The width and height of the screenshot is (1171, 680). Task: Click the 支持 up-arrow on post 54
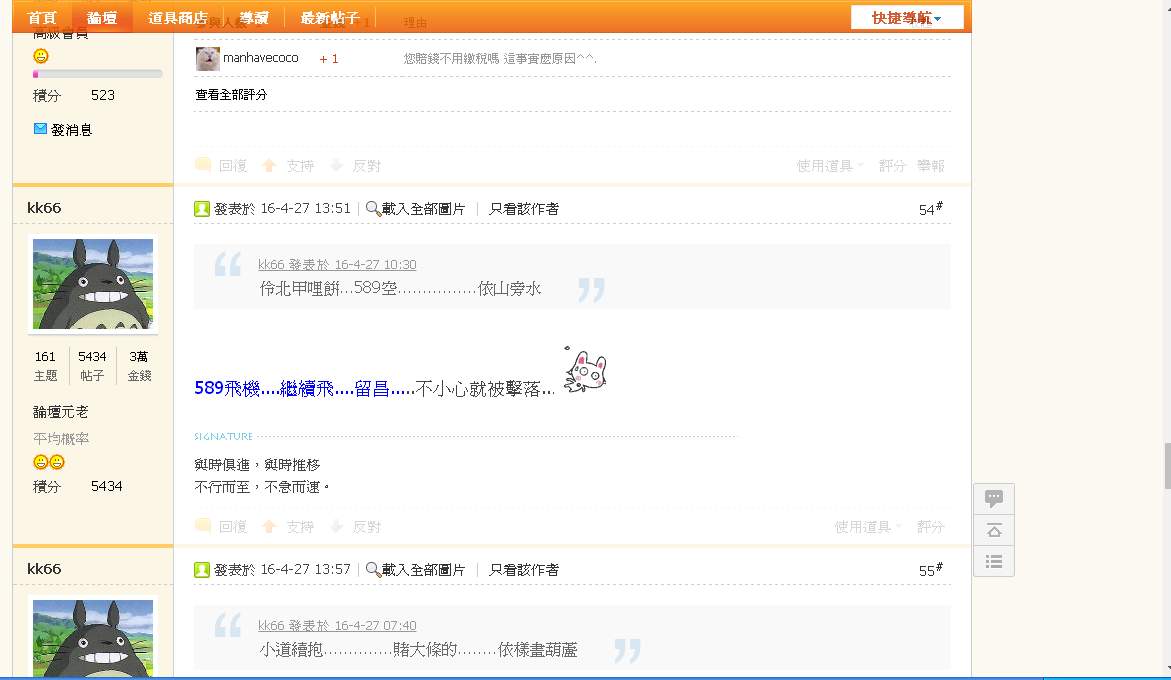[x=270, y=526]
